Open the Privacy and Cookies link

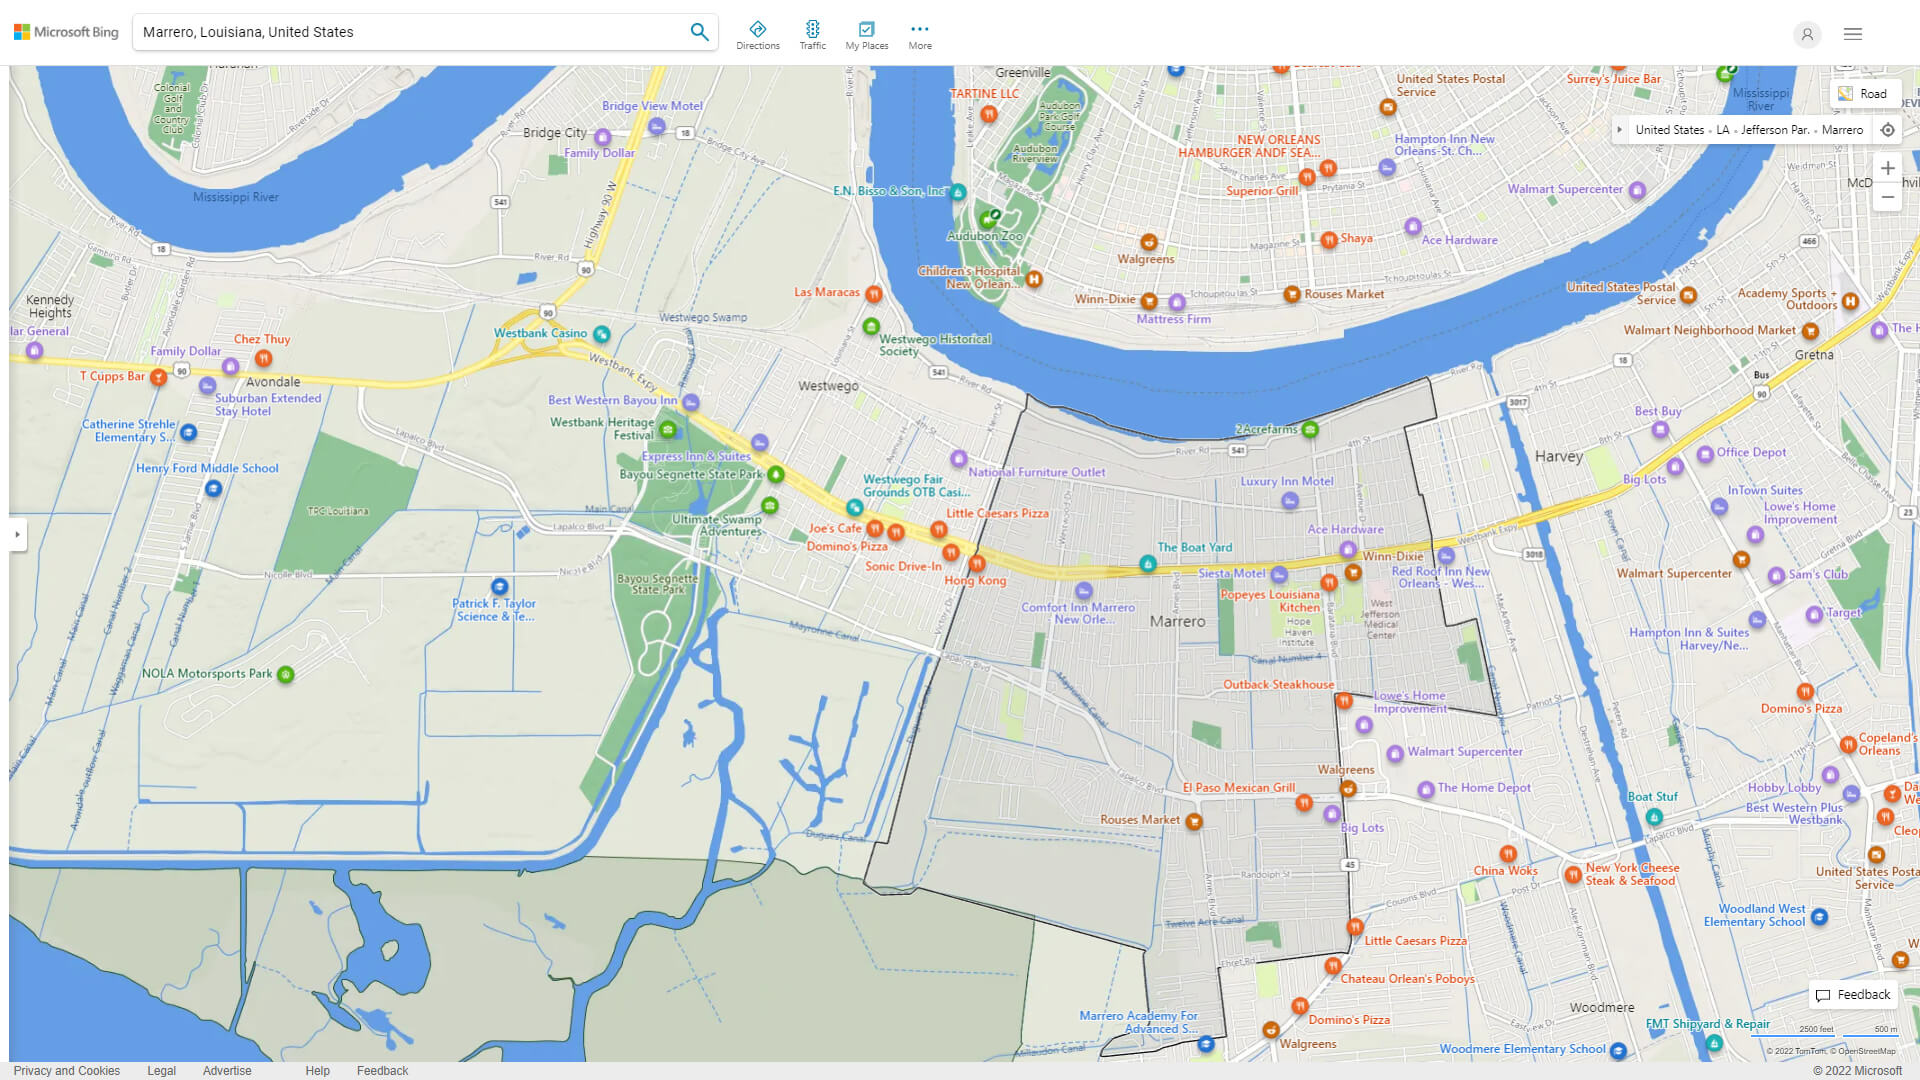click(x=66, y=1070)
